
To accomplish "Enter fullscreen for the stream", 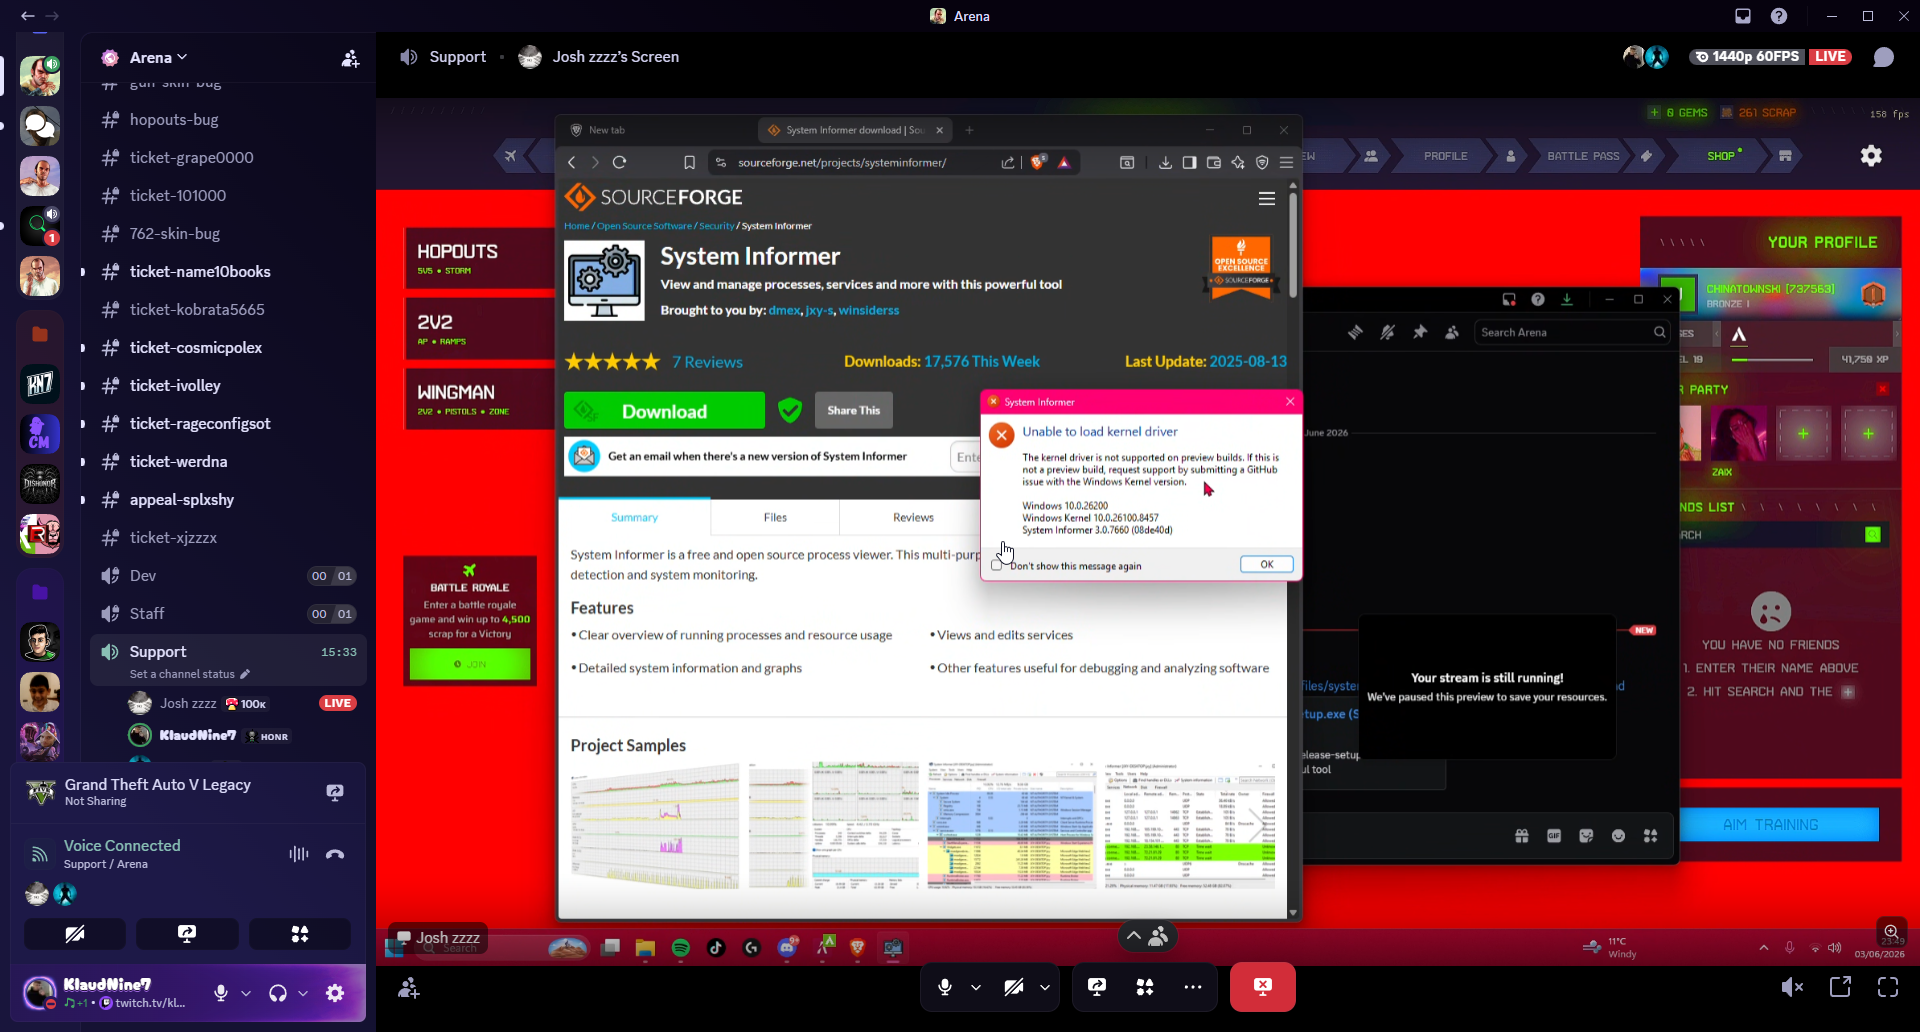I will coord(1888,987).
